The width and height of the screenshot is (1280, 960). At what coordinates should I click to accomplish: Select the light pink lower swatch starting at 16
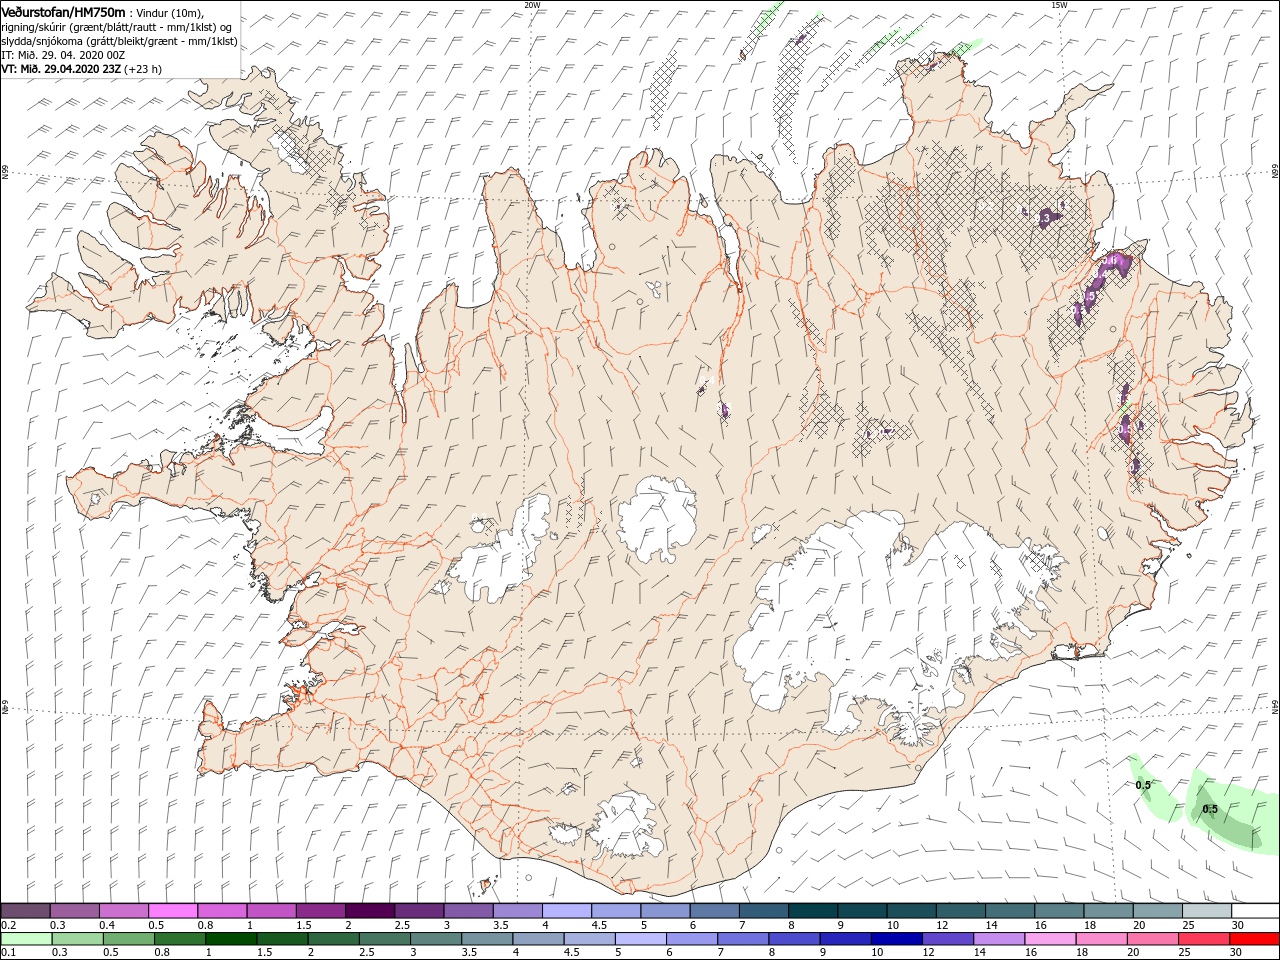coord(1052,939)
